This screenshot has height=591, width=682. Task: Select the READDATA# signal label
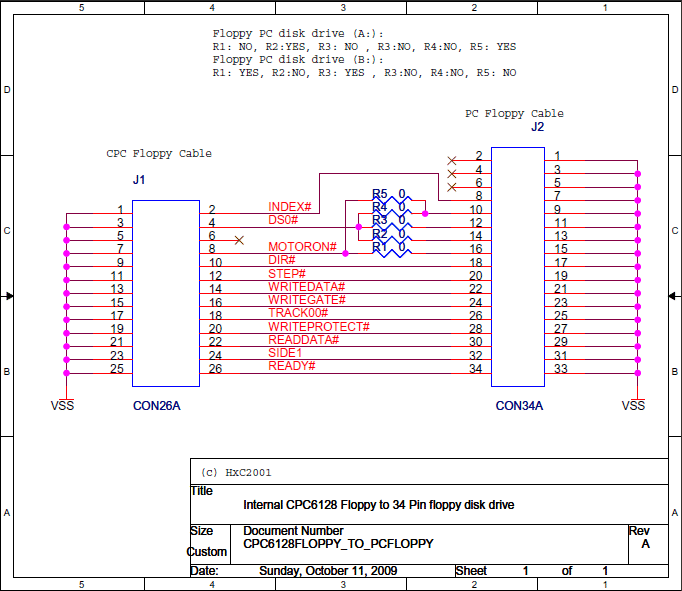(304, 340)
